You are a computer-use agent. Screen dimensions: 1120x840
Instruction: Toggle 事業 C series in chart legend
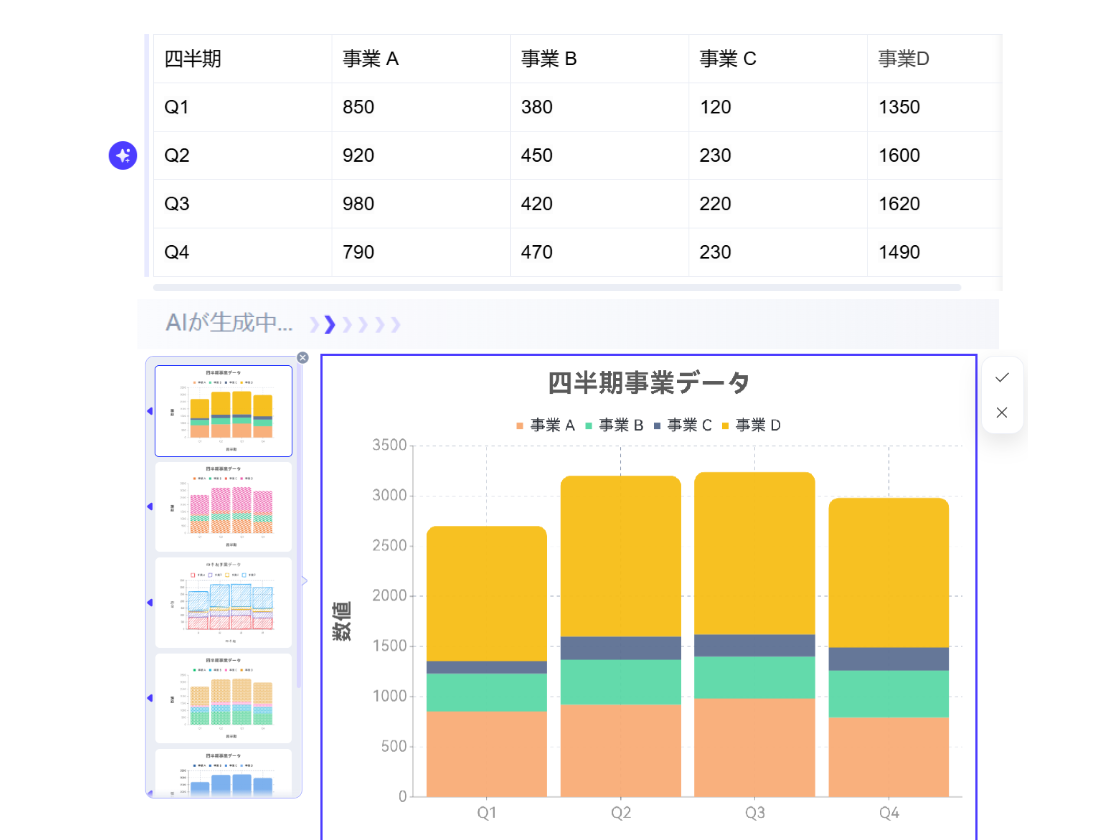[x=683, y=425]
